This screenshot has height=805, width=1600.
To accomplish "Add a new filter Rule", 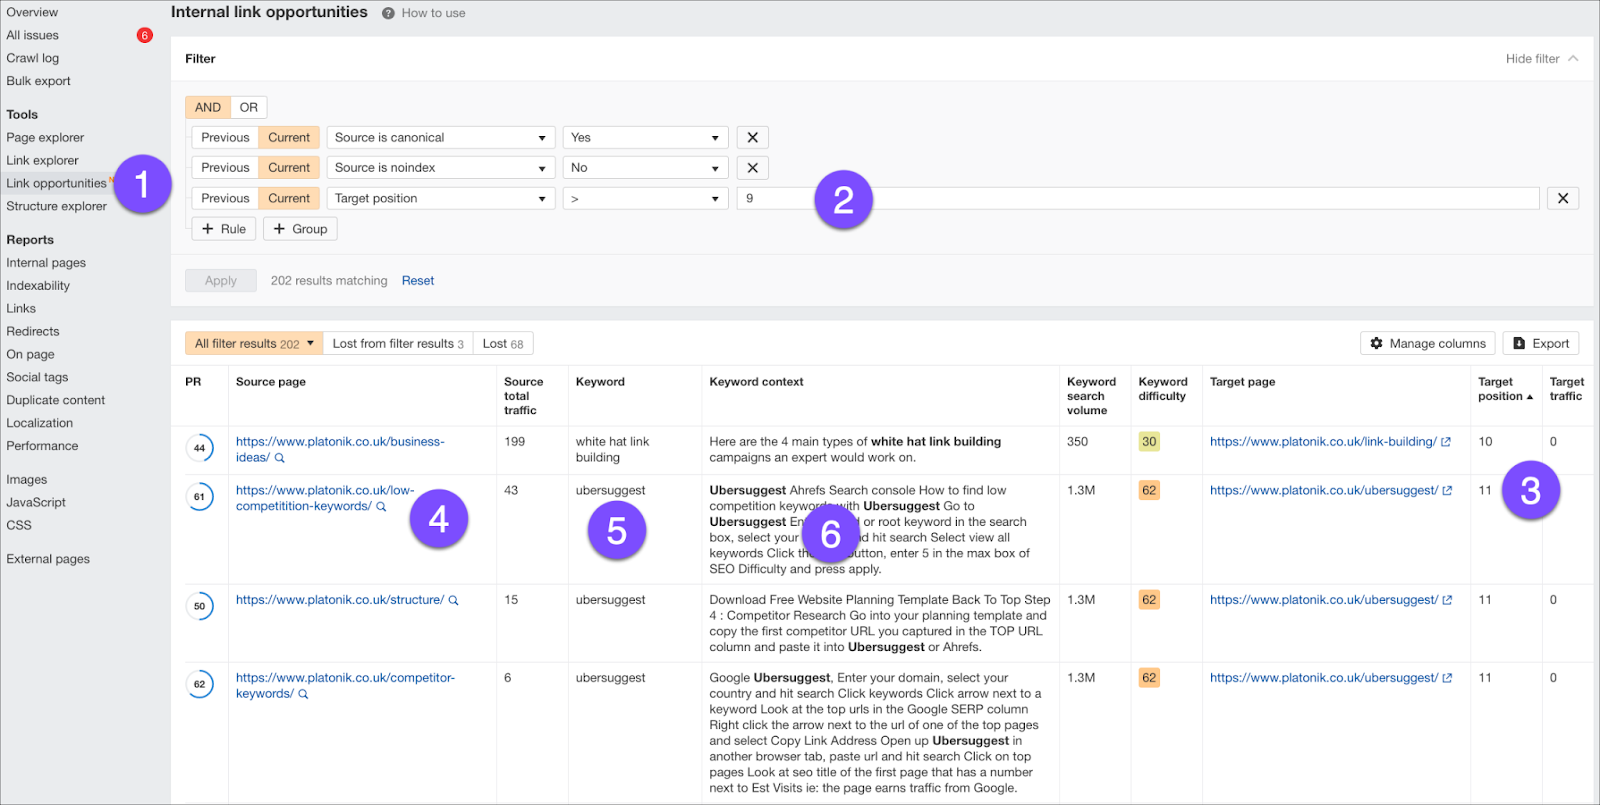I will [223, 229].
